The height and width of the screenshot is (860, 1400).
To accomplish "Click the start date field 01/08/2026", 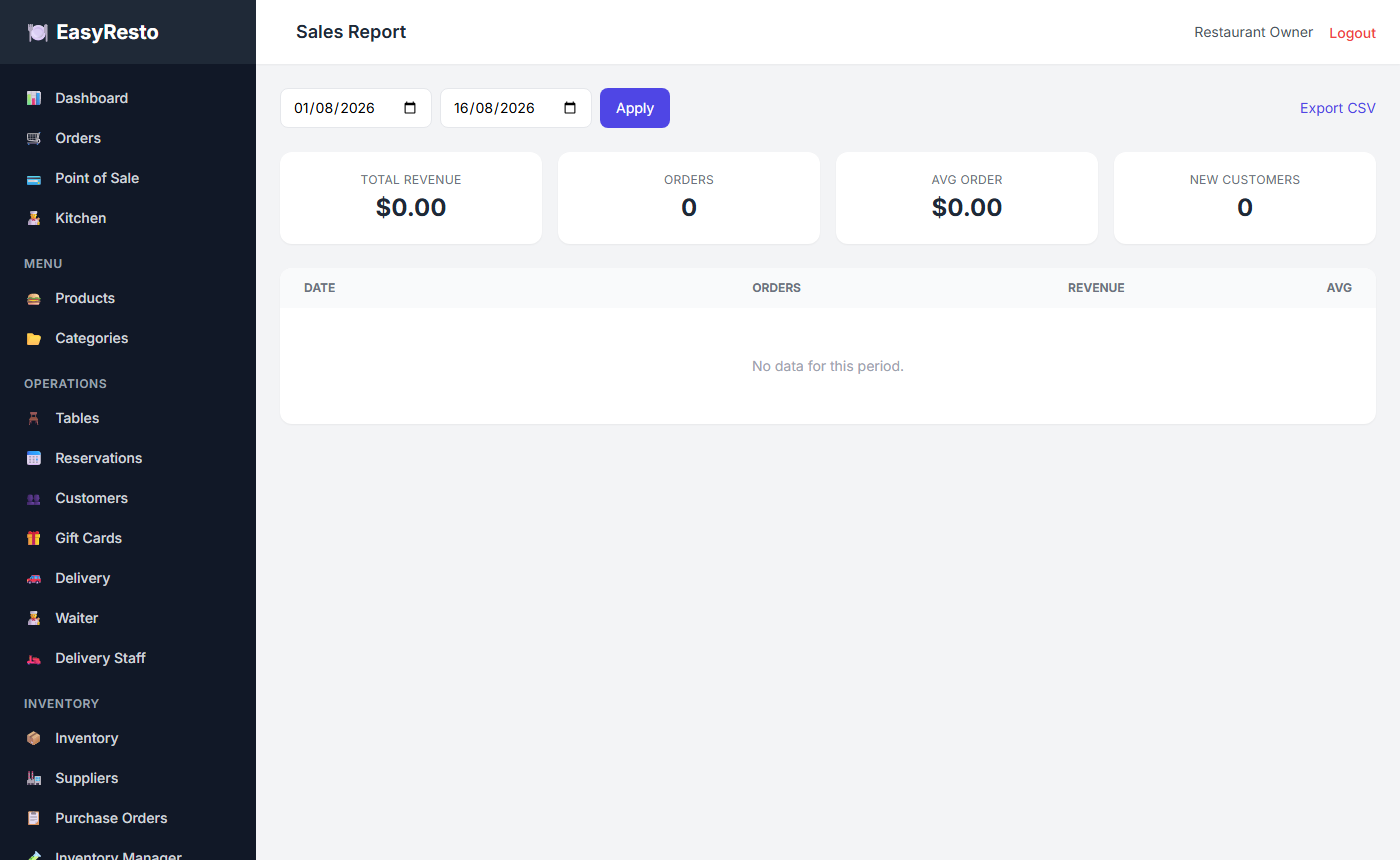I will (x=356, y=108).
